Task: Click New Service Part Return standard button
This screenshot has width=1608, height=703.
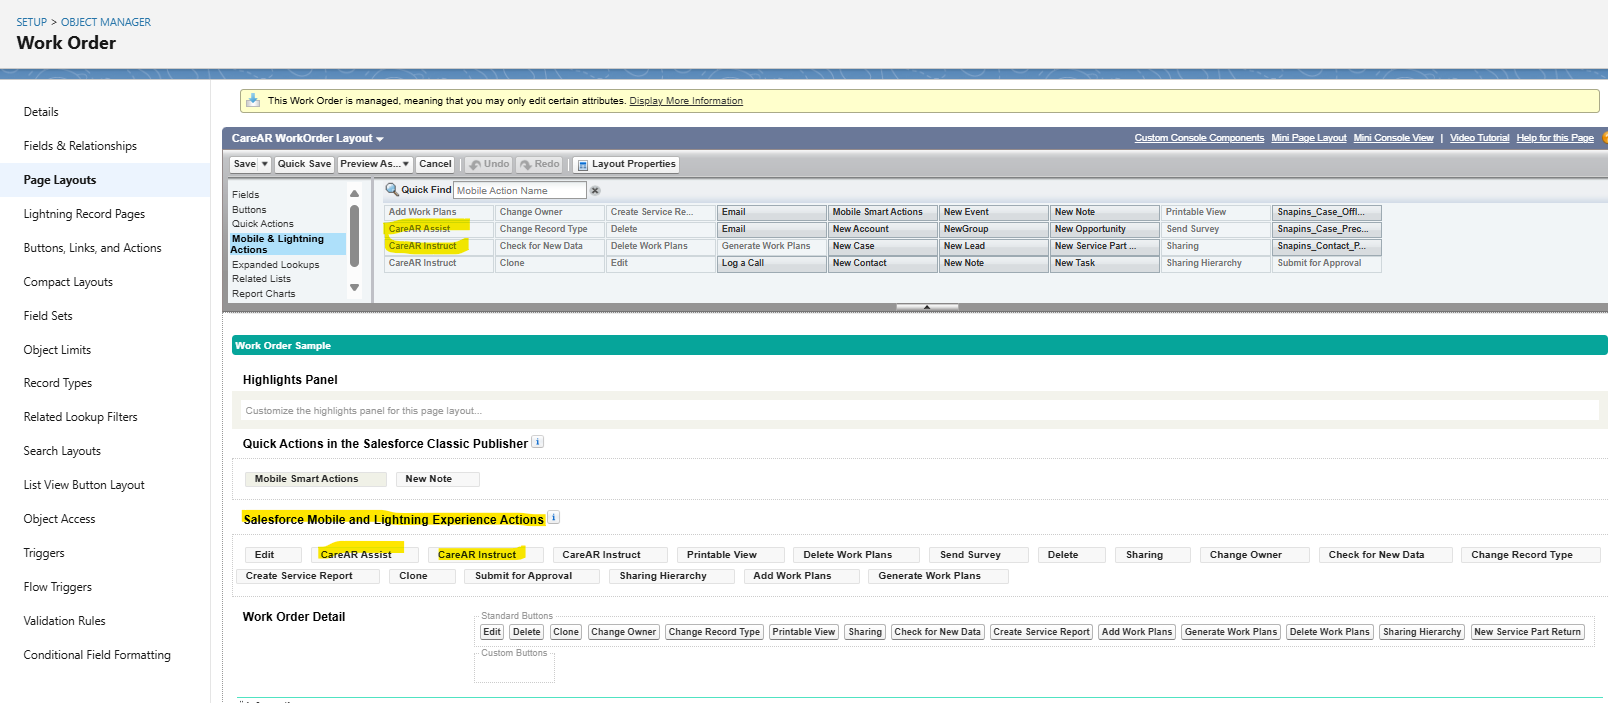Action: click(1527, 632)
